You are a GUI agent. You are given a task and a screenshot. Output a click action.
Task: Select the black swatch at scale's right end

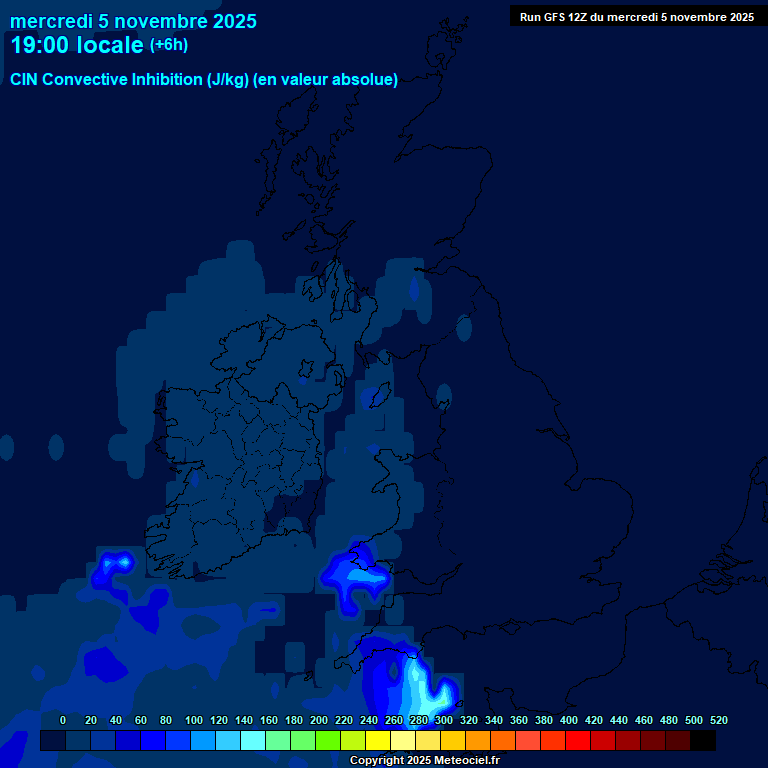702,741
